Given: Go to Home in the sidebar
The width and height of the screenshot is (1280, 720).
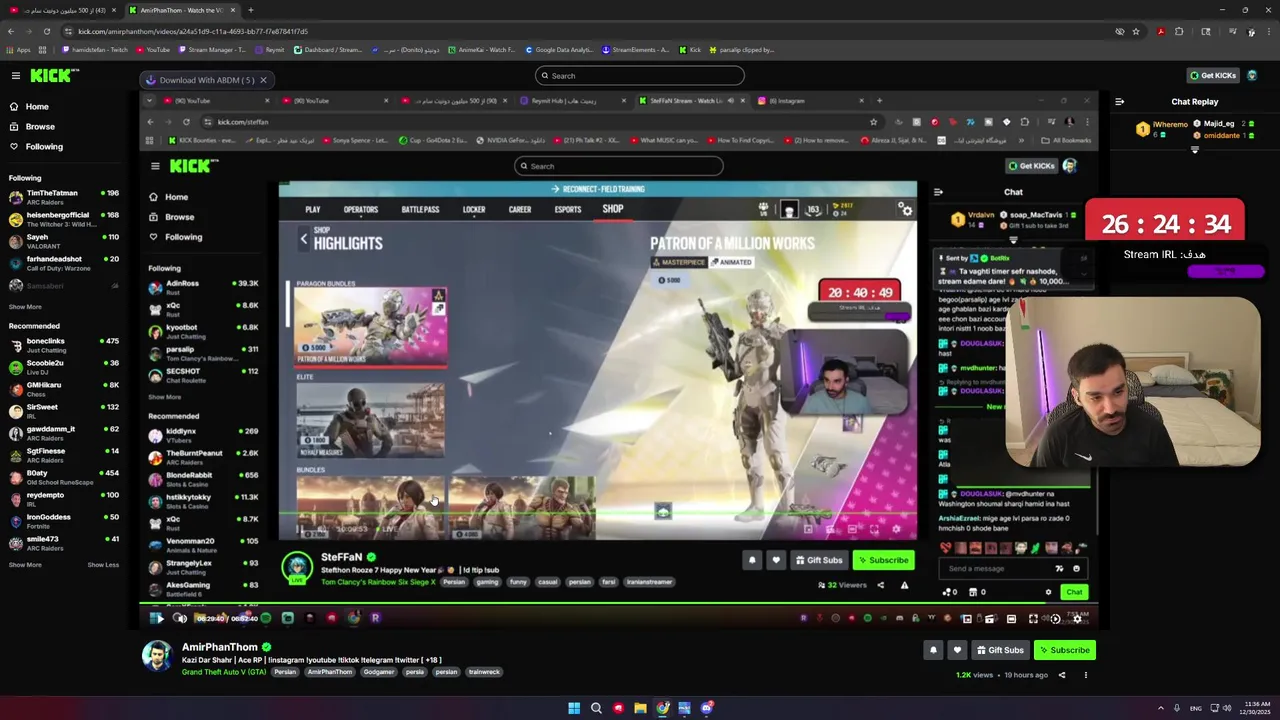Looking at the screenshot, I should 37,106.
